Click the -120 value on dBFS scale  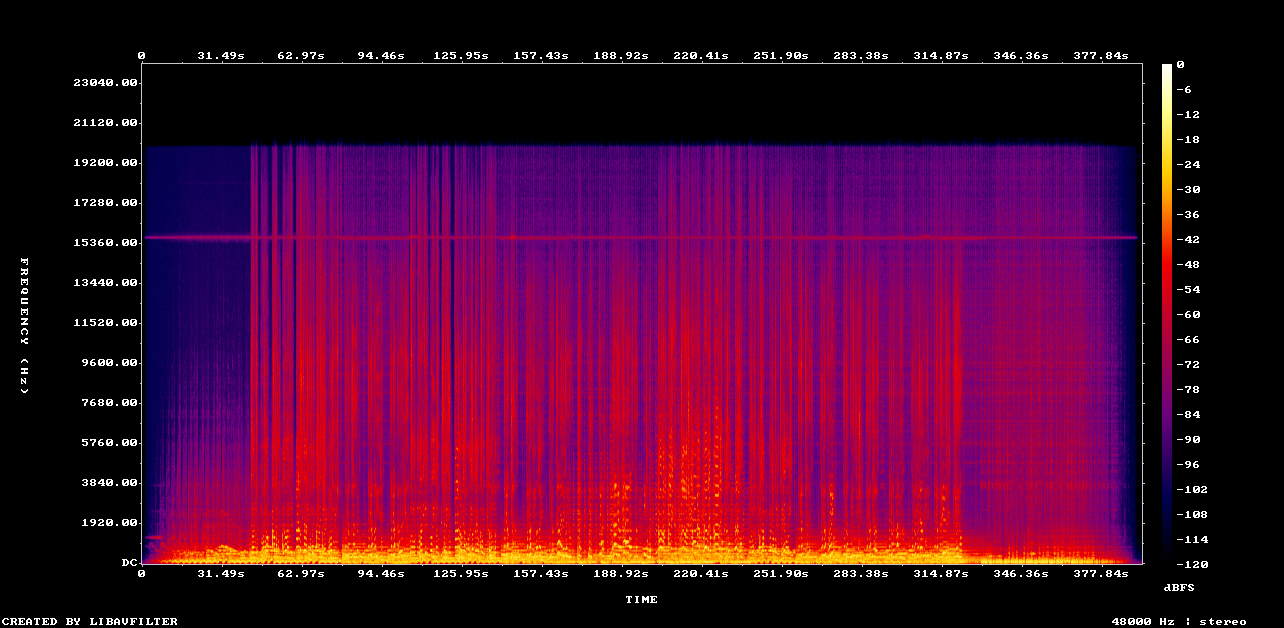click(x=1189, y=564)
